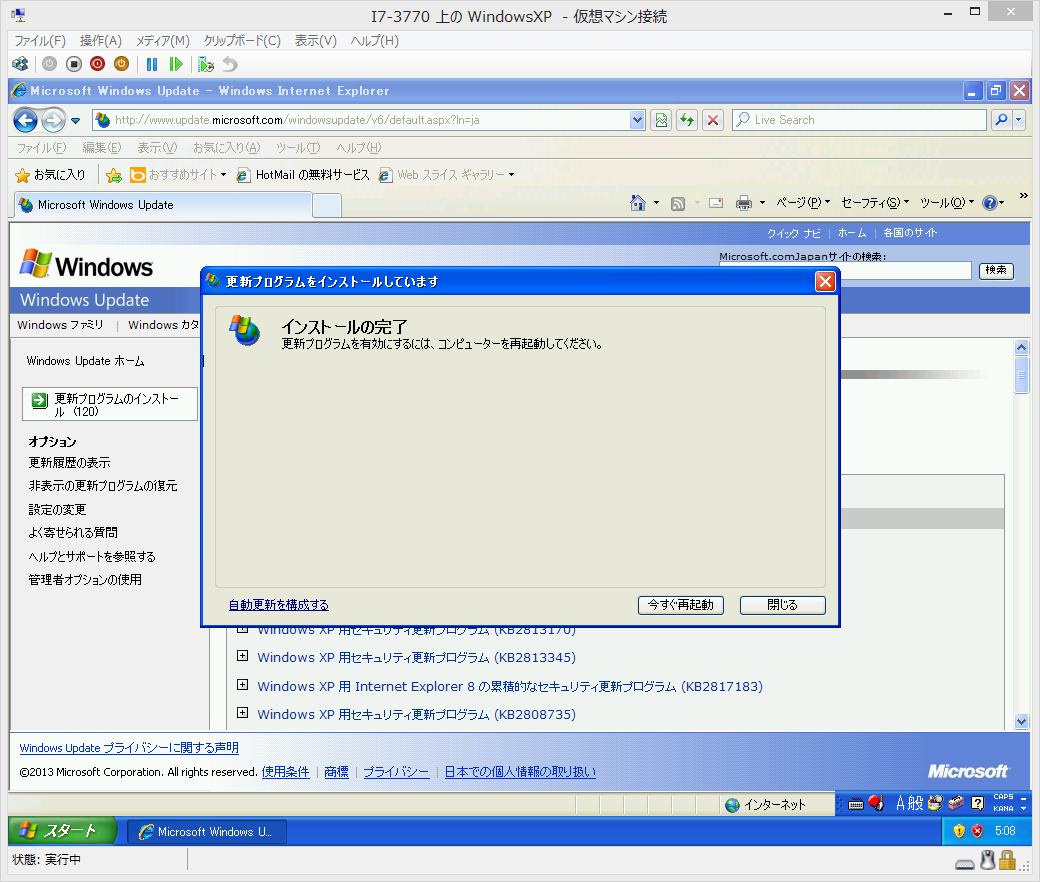
Task: Click the XP スタート start button
Action: pyautogui.click(x=62, y=830)
